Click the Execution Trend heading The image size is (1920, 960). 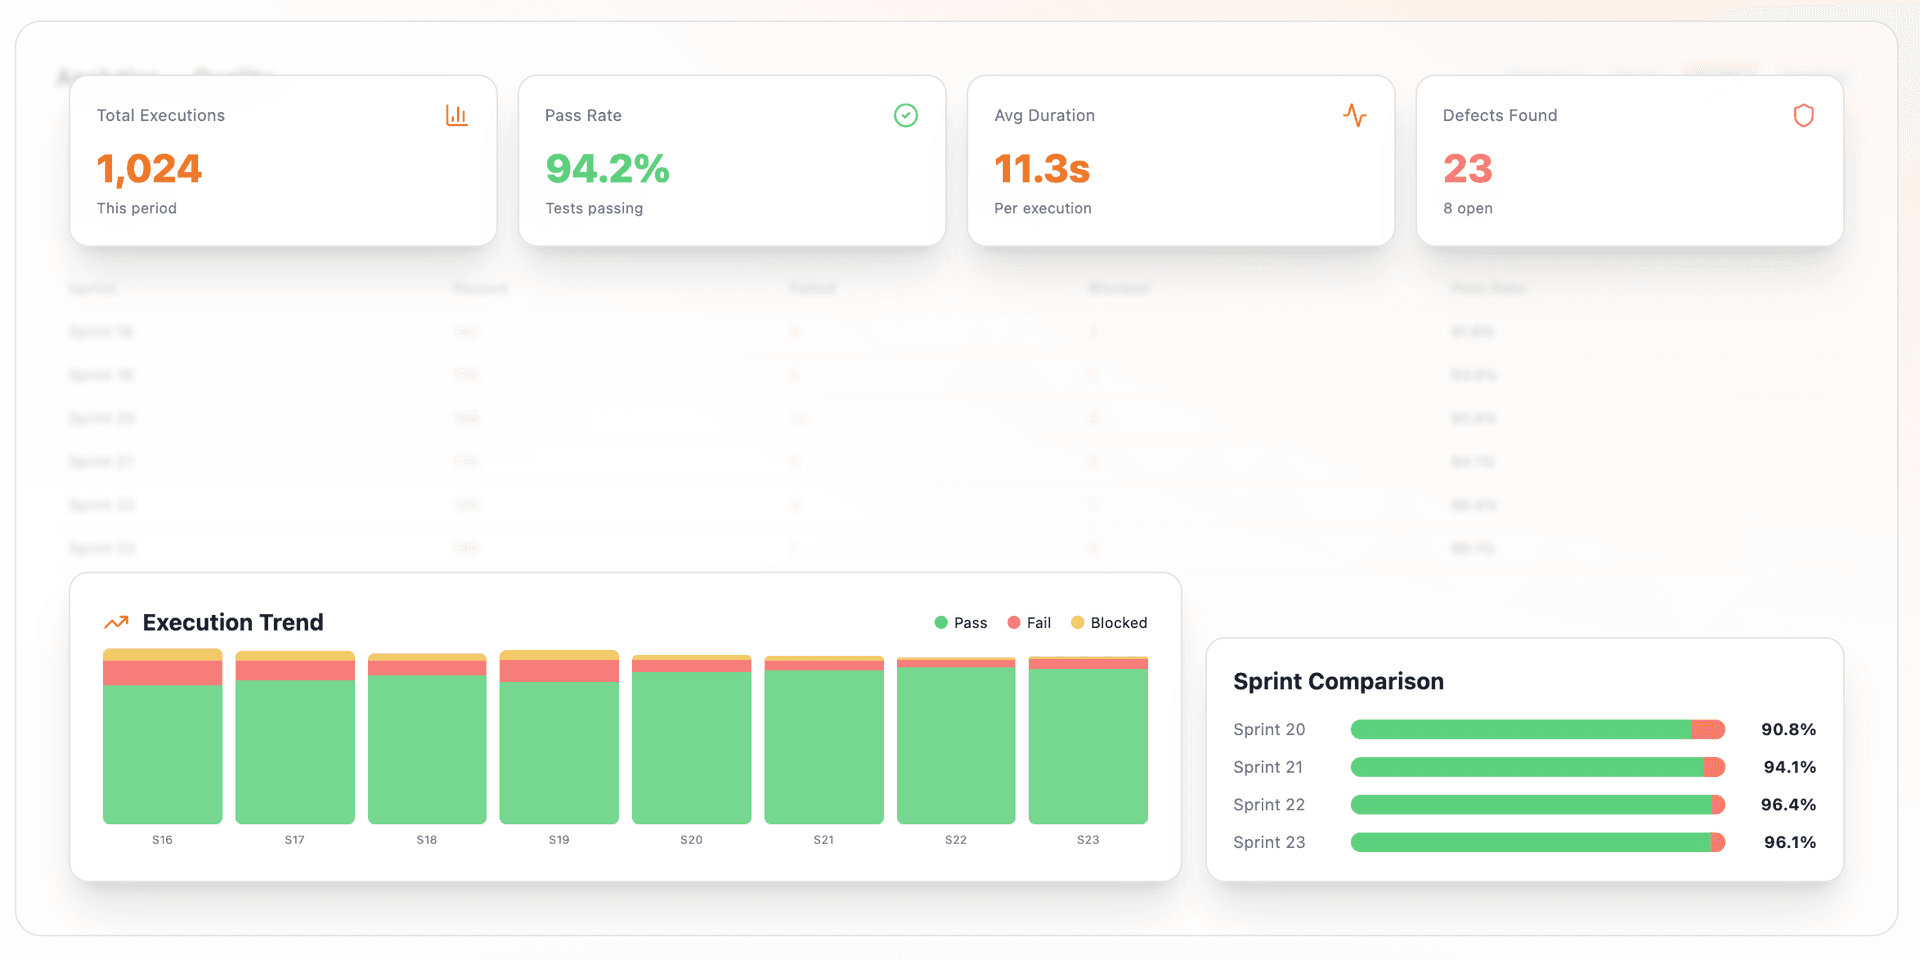[x=231, y=621]
